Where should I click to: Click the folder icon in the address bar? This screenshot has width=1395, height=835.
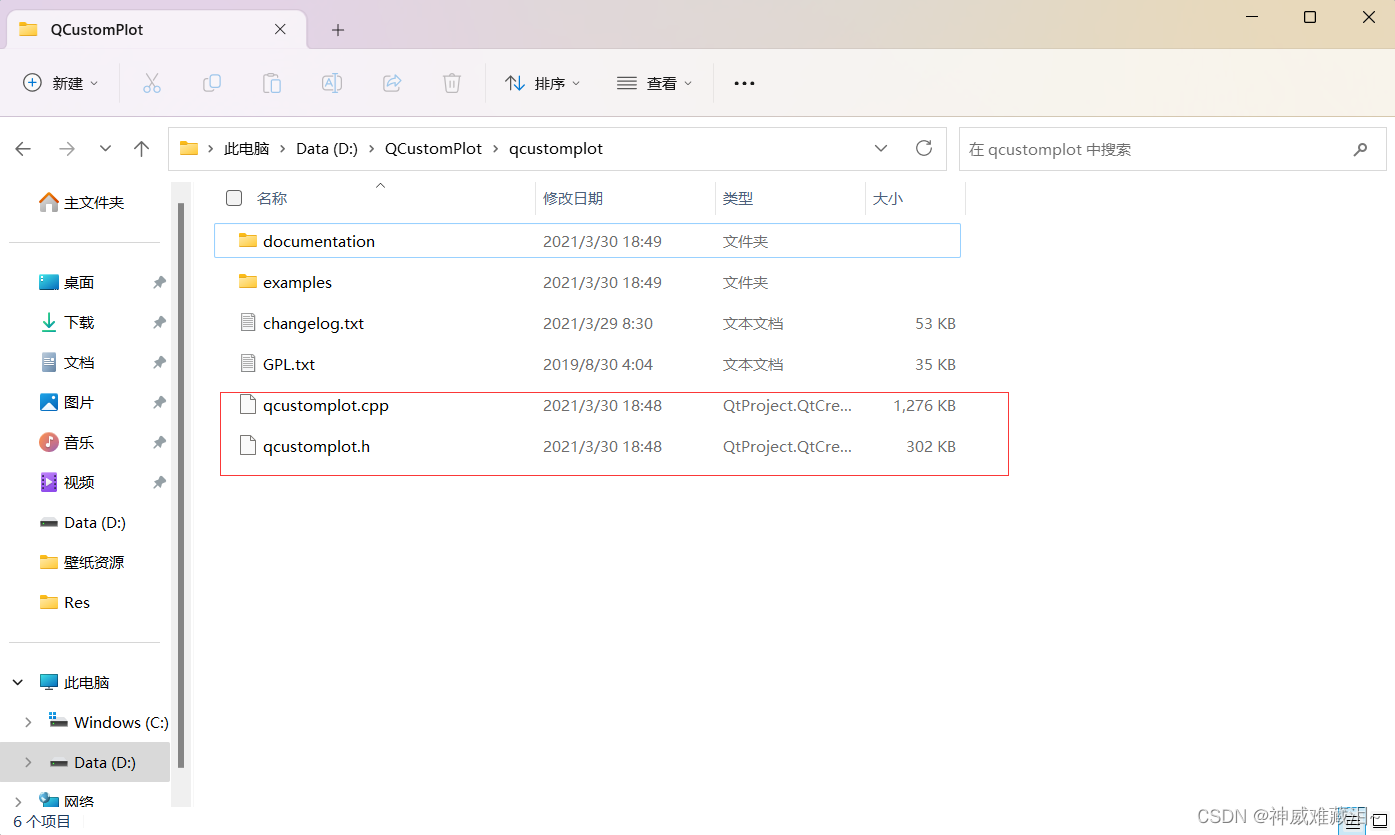(188, 149)
